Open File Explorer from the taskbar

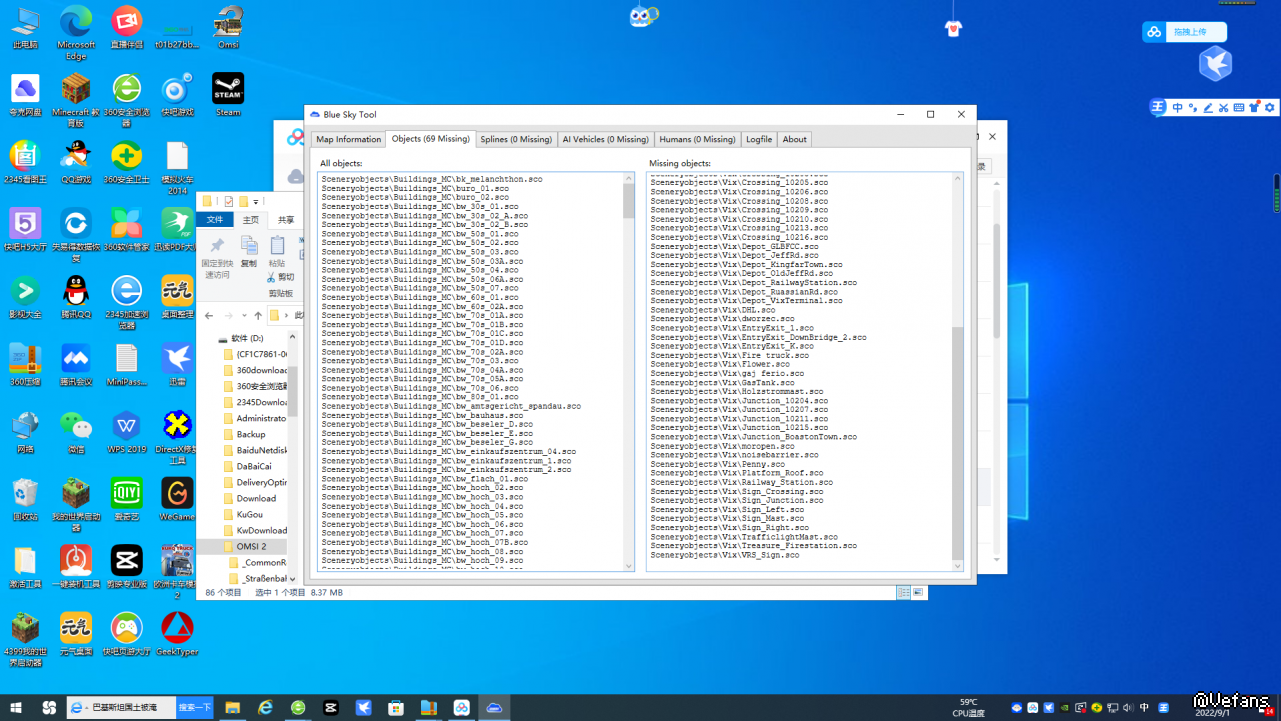[x=232, y=708]
